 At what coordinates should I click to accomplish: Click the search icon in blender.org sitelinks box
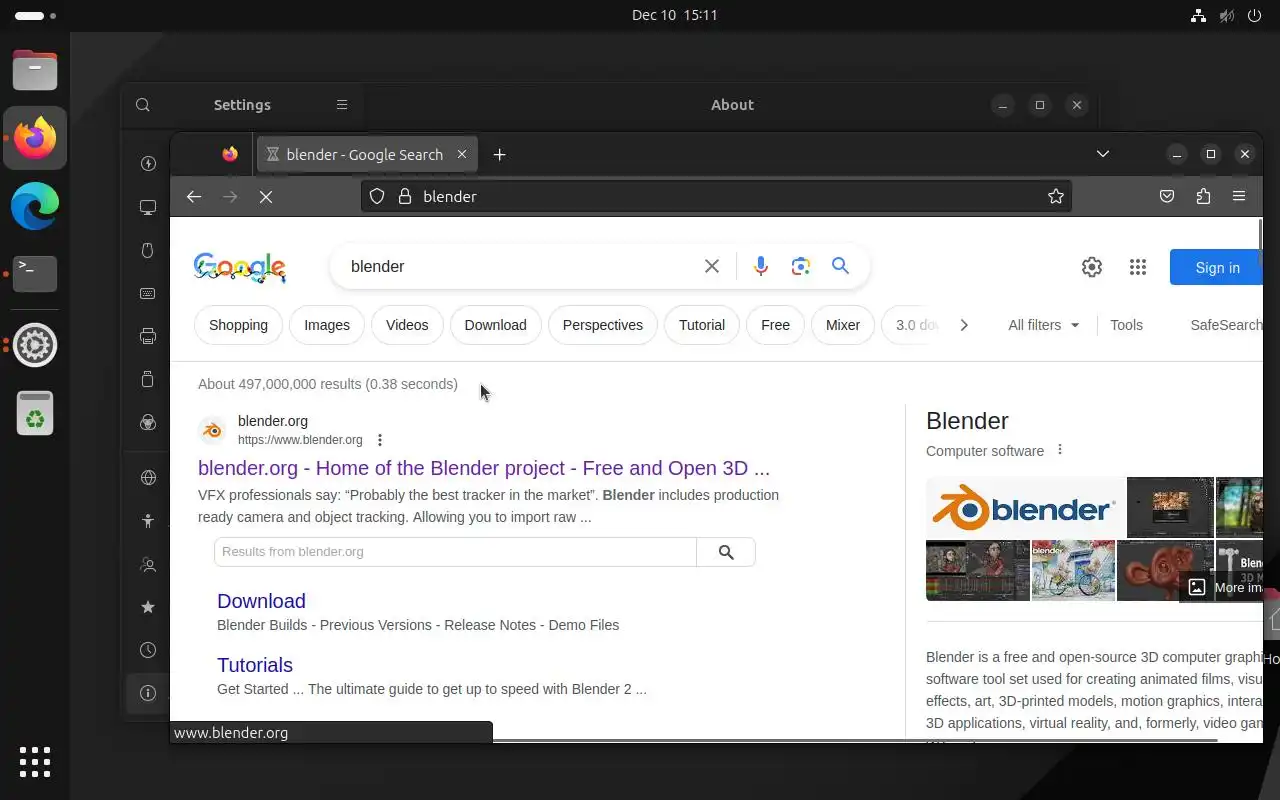[726, 552]
